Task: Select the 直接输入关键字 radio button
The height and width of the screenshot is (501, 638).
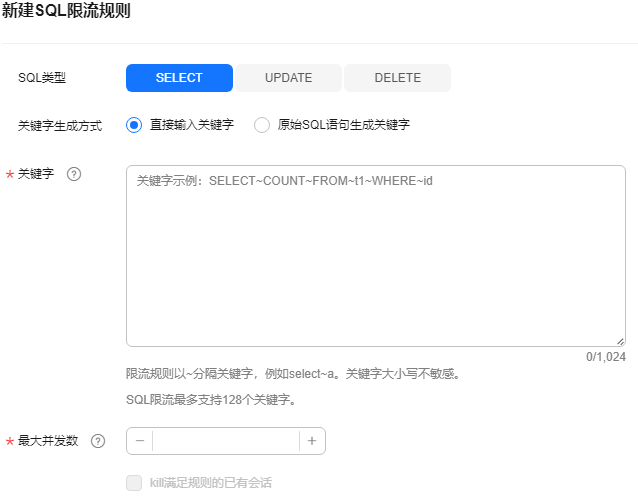Action: [x=134, y=125]
